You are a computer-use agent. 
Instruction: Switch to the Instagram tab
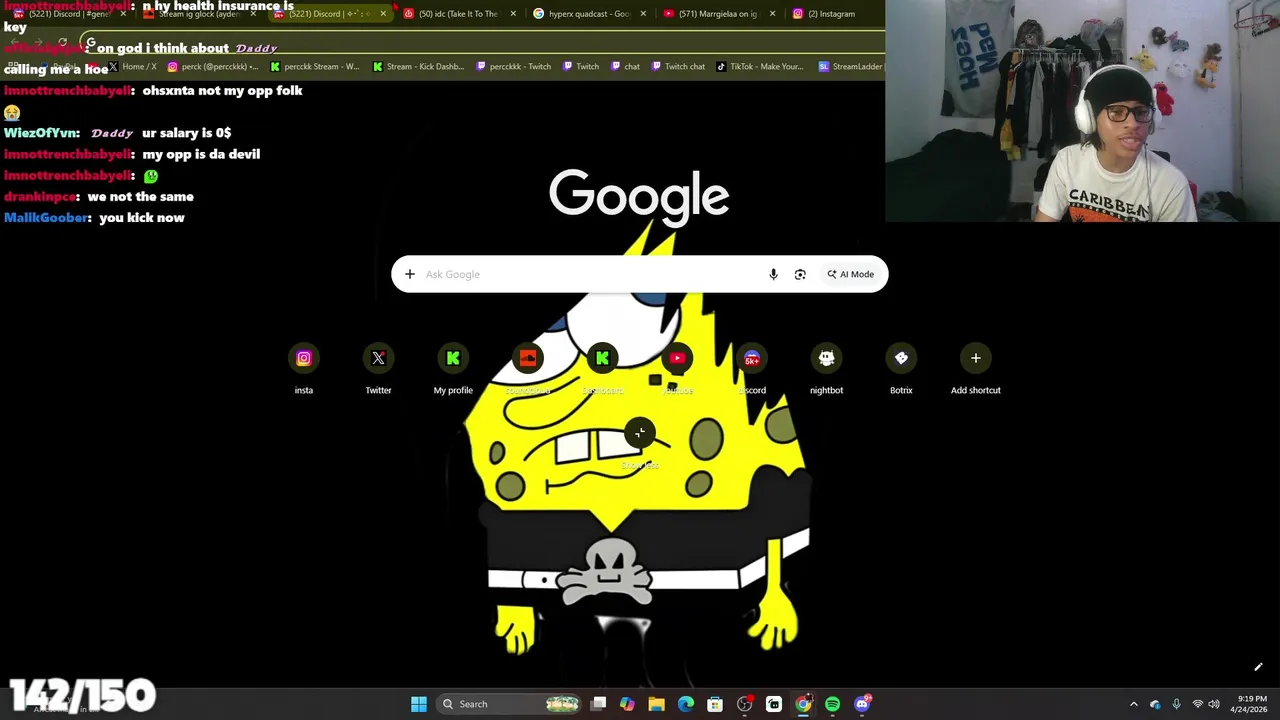(830, 14)
